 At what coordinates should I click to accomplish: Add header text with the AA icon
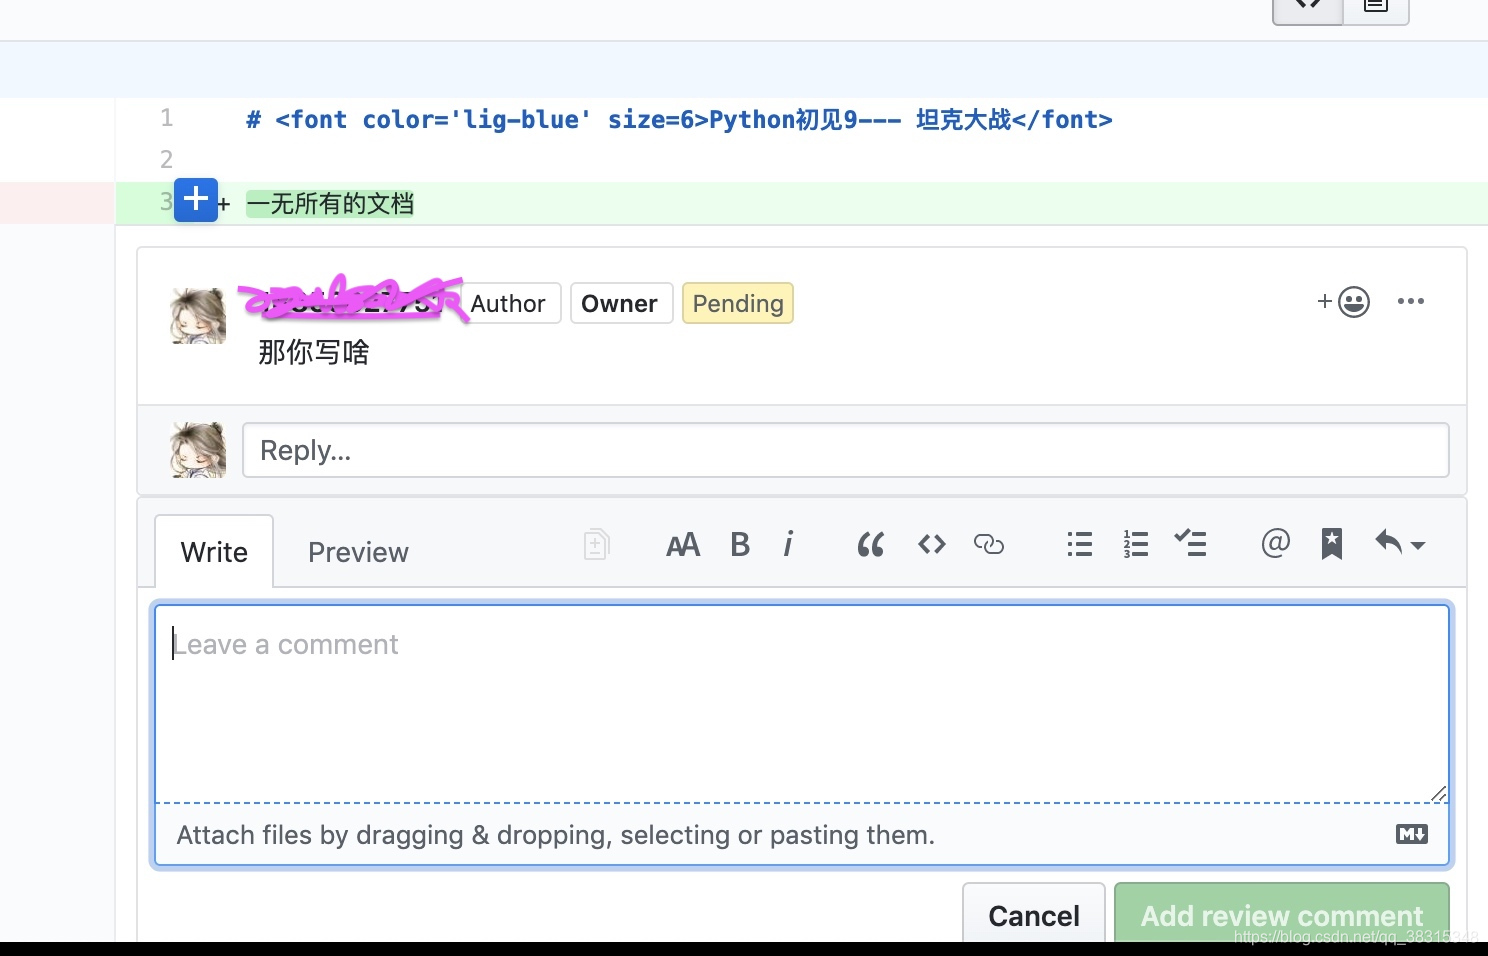(x=683, y=545)
